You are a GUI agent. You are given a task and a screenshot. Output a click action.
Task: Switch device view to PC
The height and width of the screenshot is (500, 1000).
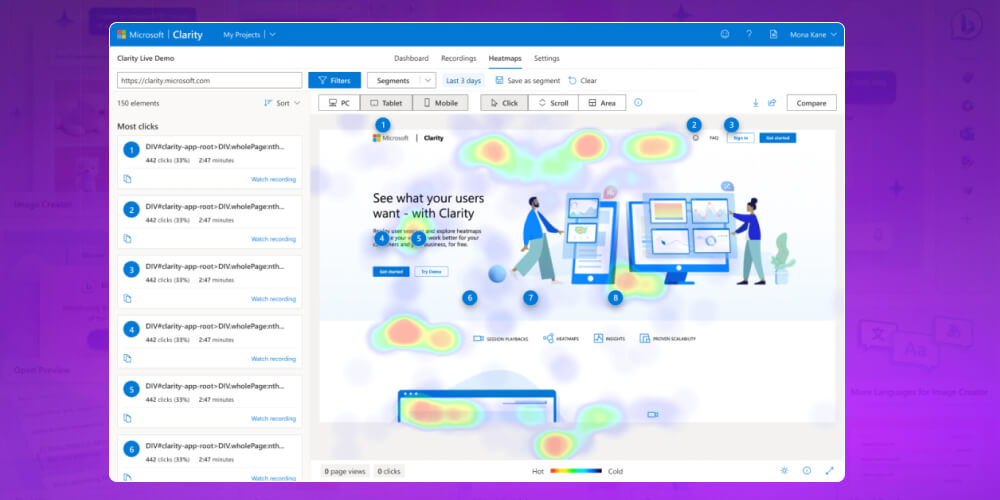coord(339,102)
